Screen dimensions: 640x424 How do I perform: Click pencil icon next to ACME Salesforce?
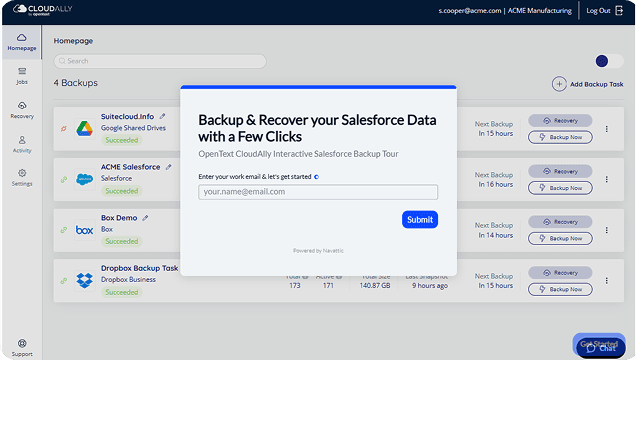pyautogui.click(x=168, y=167)
